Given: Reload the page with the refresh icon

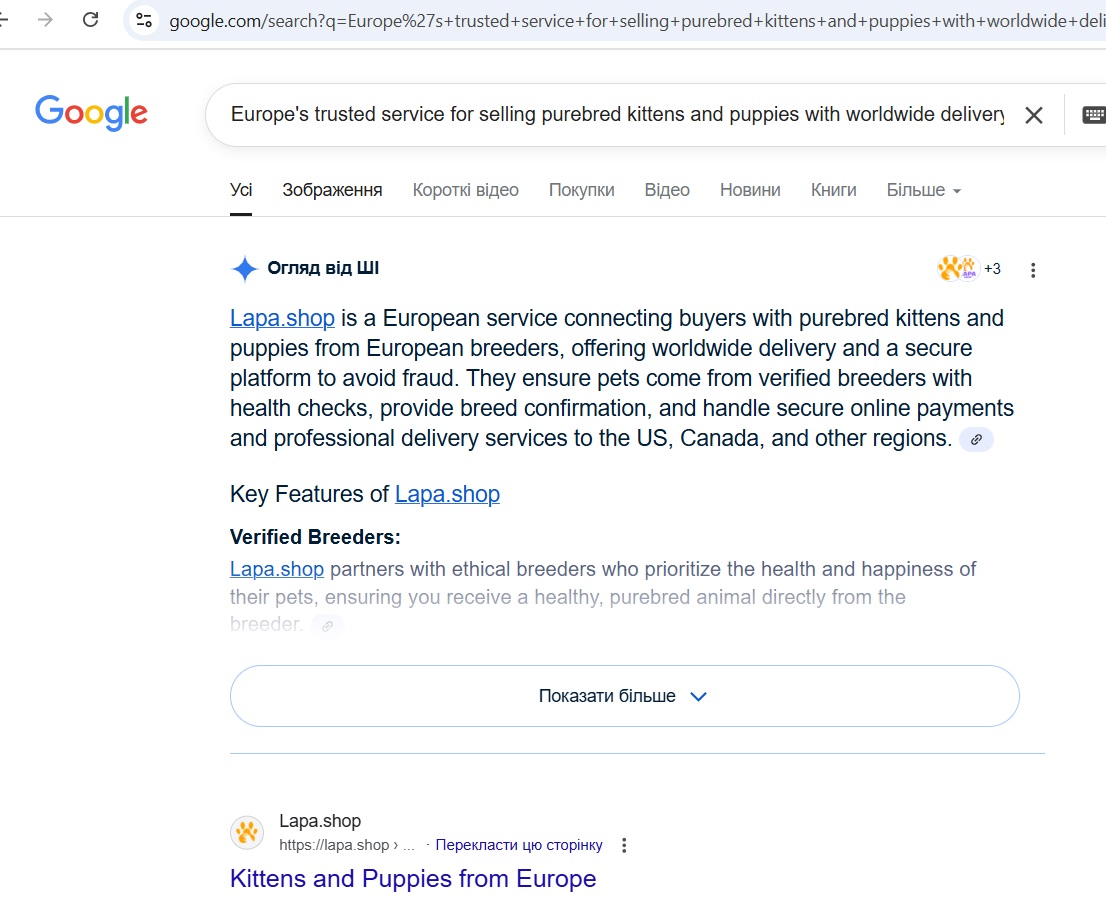Looking at the screenshot, I should click(91, 20).
